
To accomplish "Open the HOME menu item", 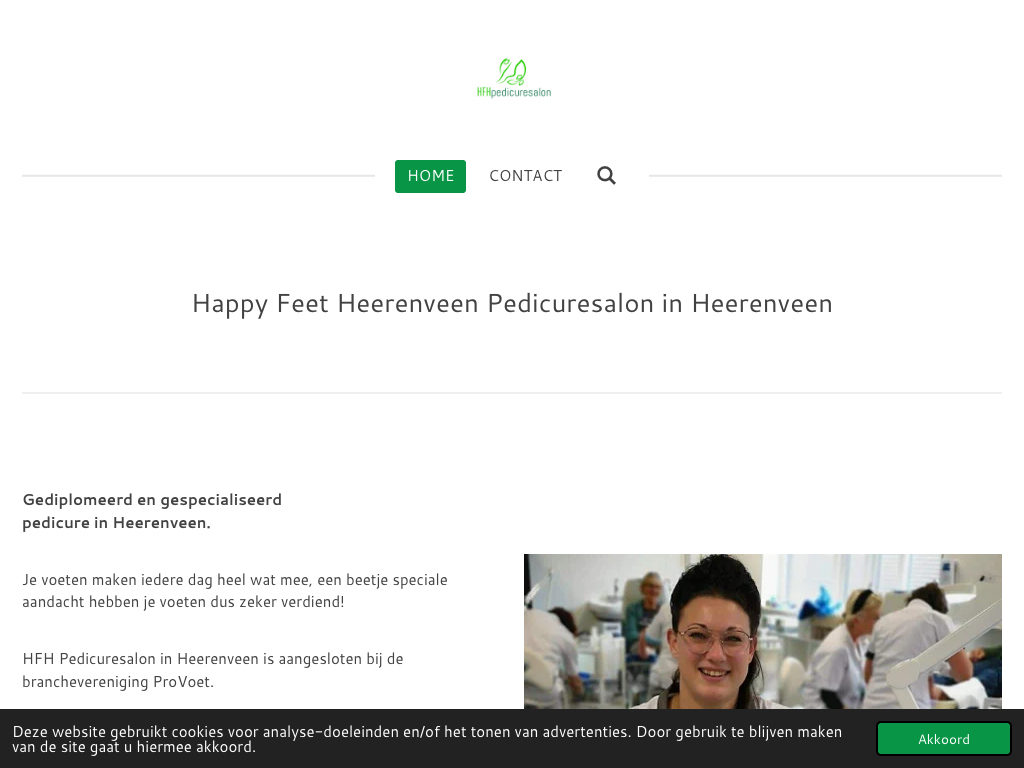I will click(430, 176).
